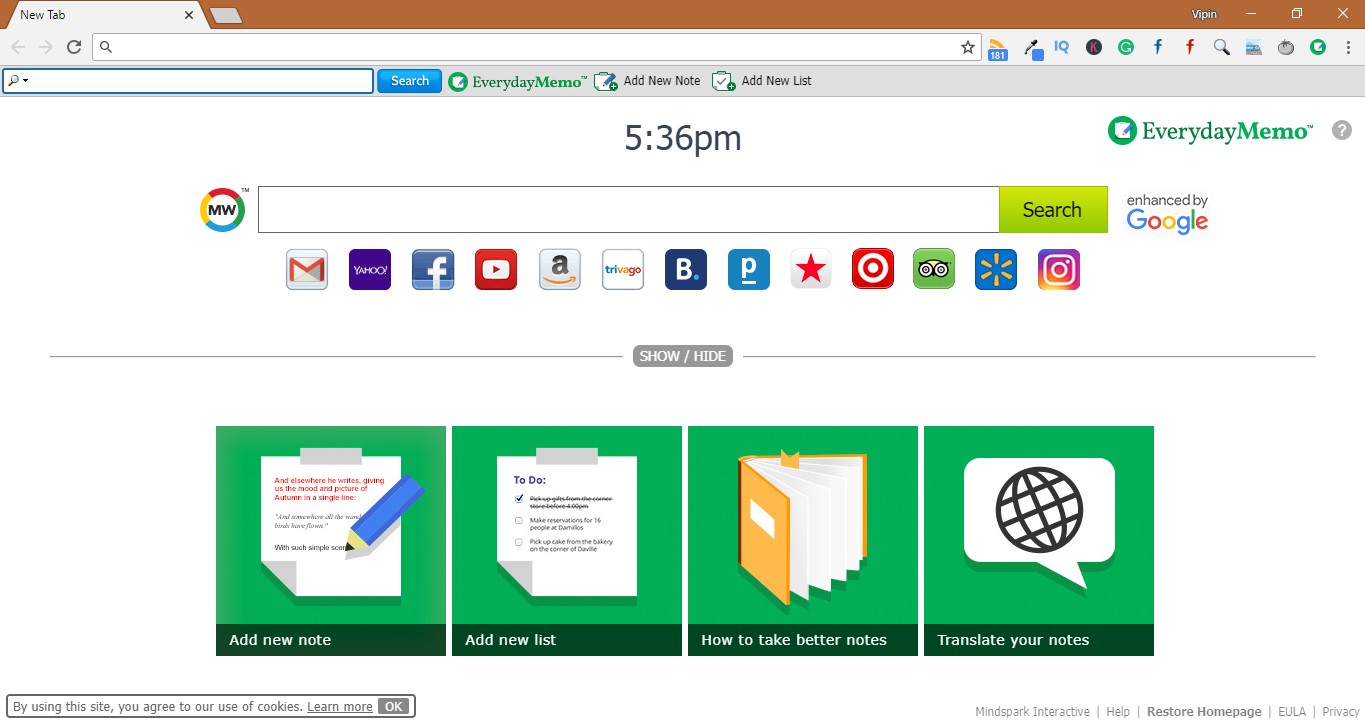The width and height of the screenshot is (1365, 724).
Task: Open the TripAdvisor shortcut icon
Action: coord(932,268)
